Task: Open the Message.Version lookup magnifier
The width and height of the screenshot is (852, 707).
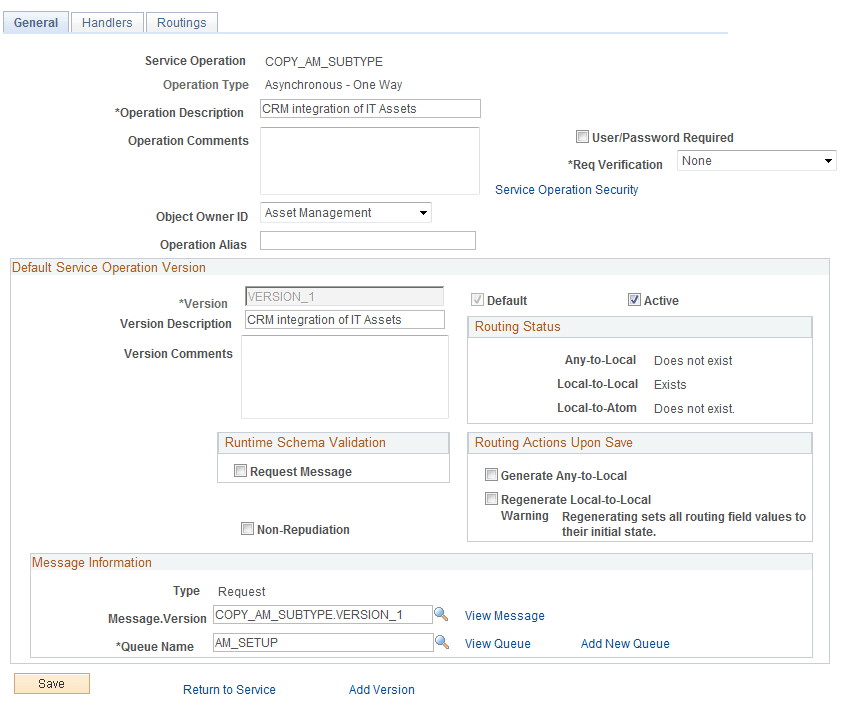Action: [441, 615]
